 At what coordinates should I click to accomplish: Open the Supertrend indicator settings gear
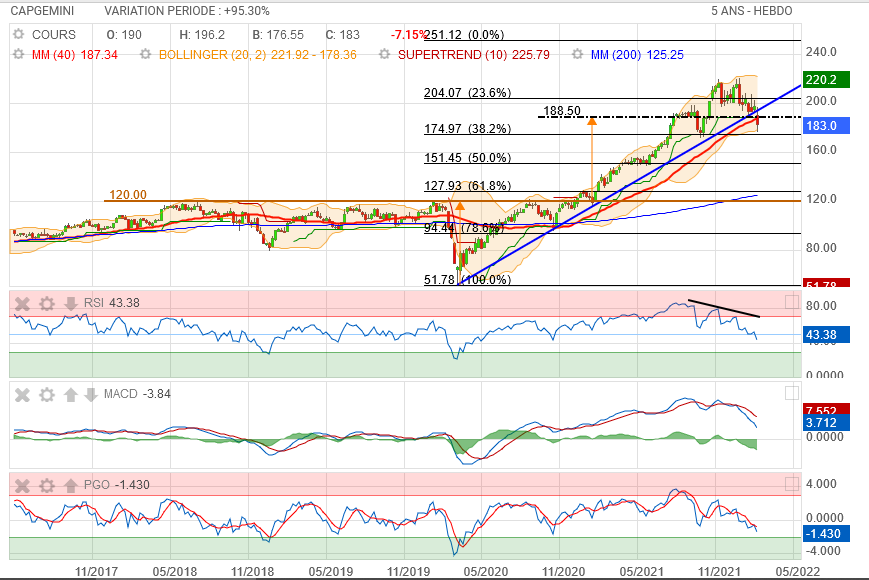384,54
